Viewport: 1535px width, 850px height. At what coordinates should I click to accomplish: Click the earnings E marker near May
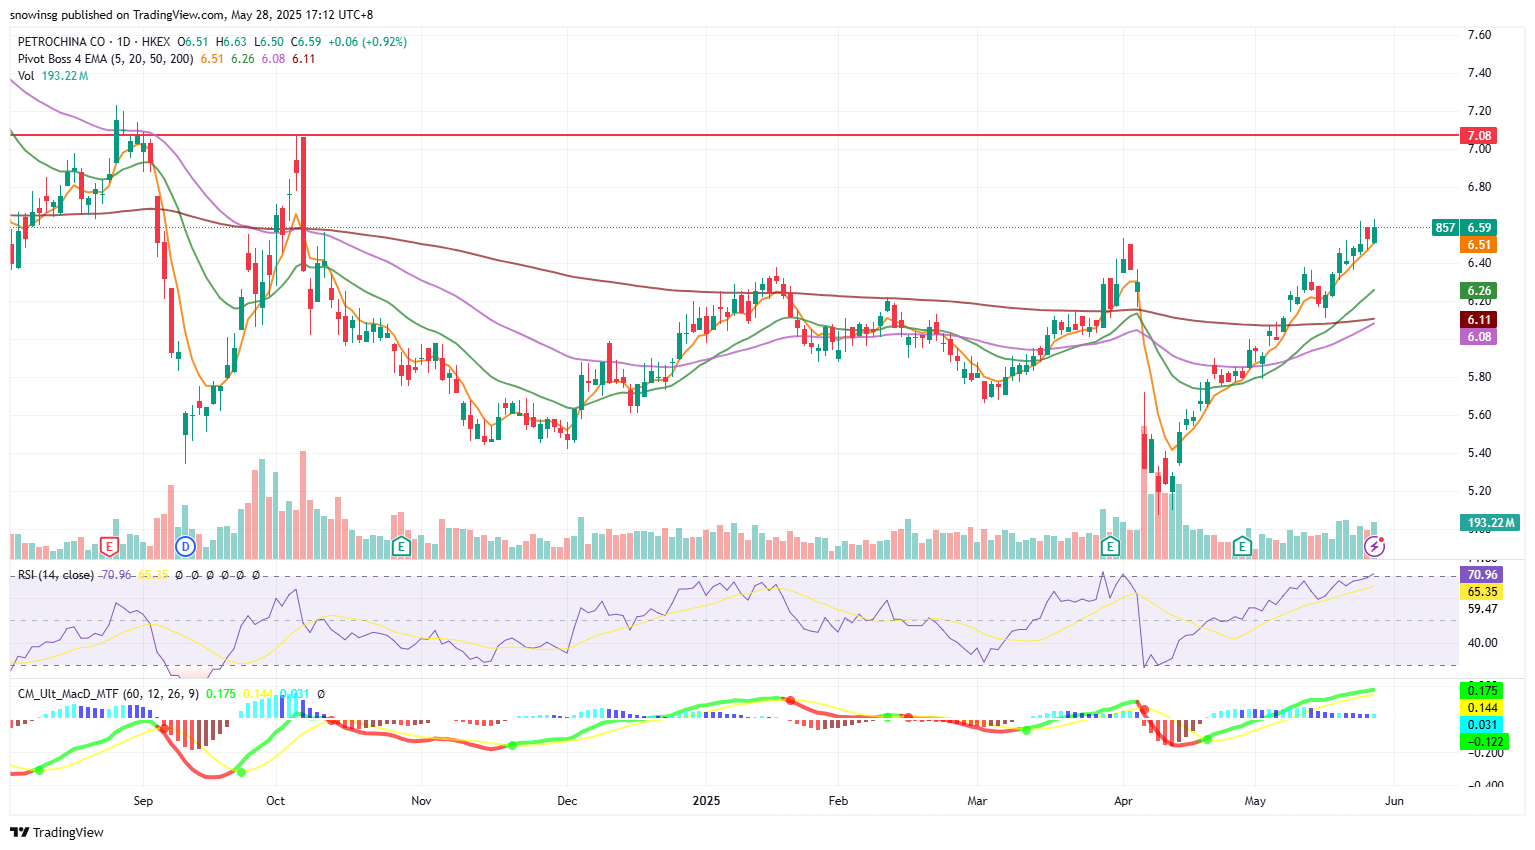pyautogui.click(x=1242, y=546)
